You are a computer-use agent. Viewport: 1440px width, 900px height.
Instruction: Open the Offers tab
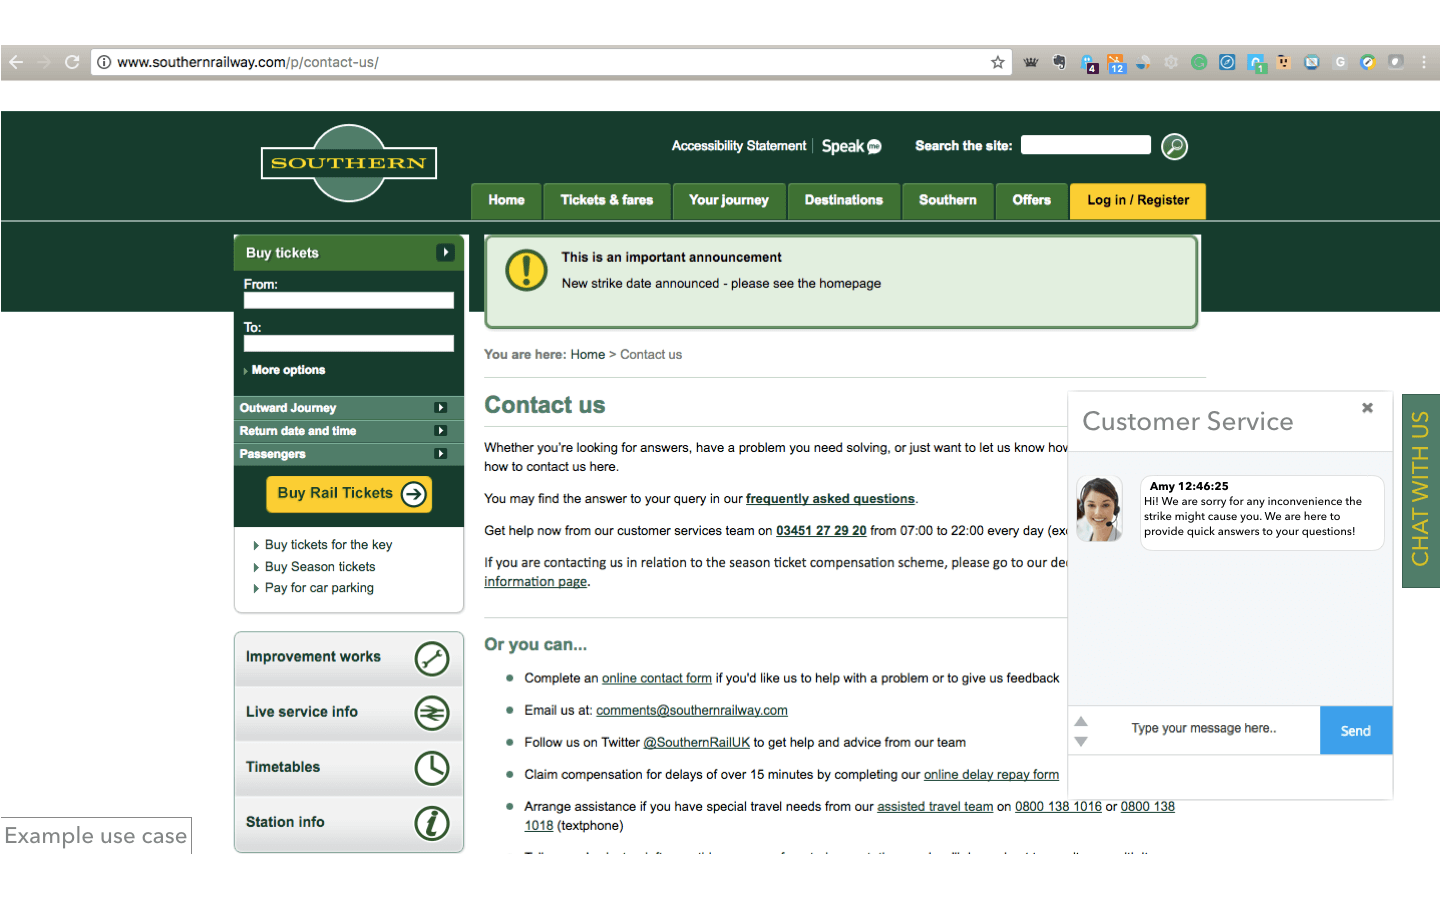[x=1031, y=201]
